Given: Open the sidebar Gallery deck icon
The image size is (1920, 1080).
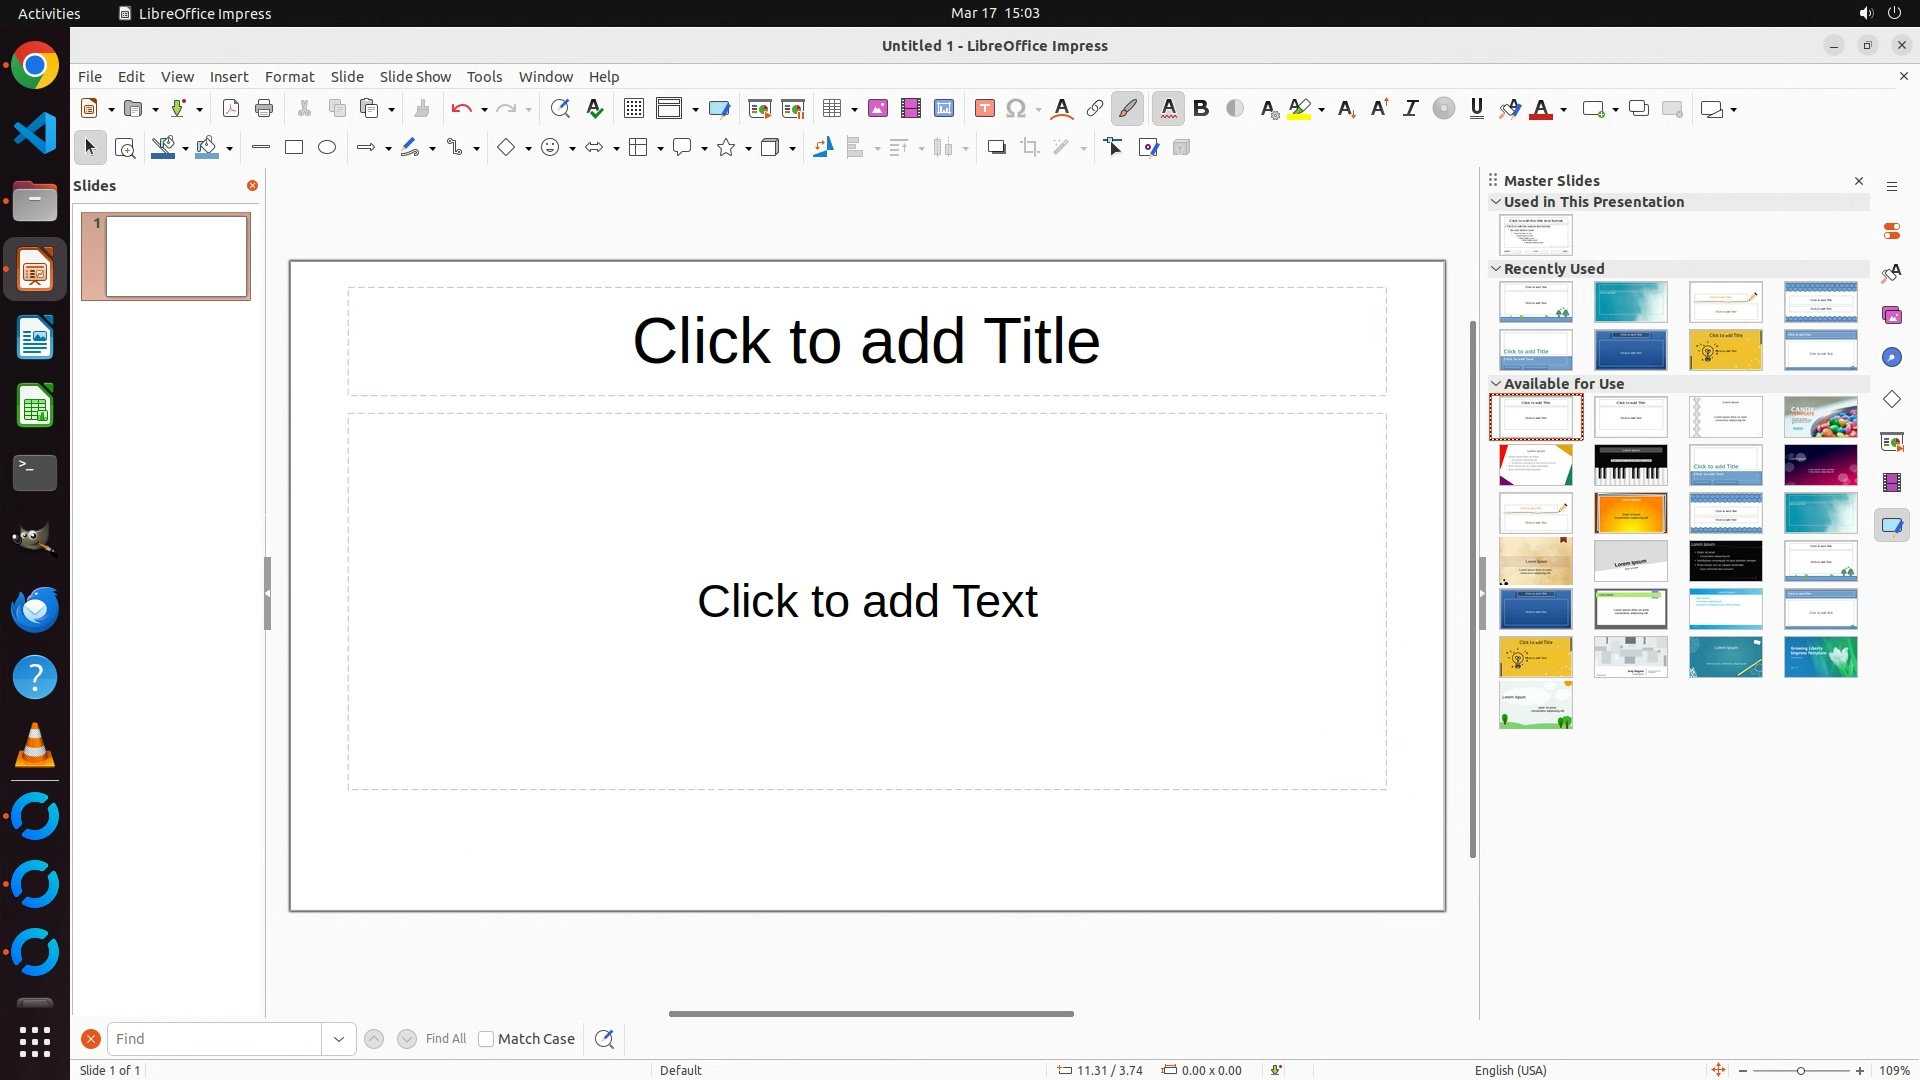Looking at the screenshot, I should 1892,315.
